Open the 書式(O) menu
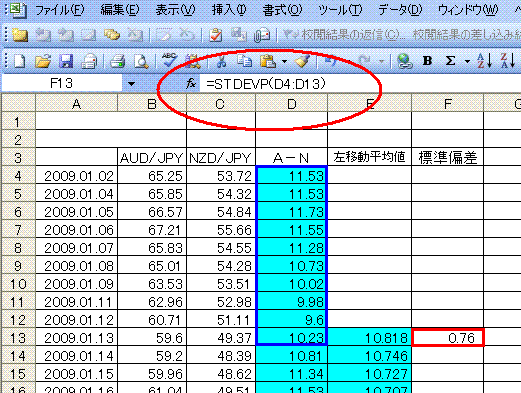 pos(282,10)
